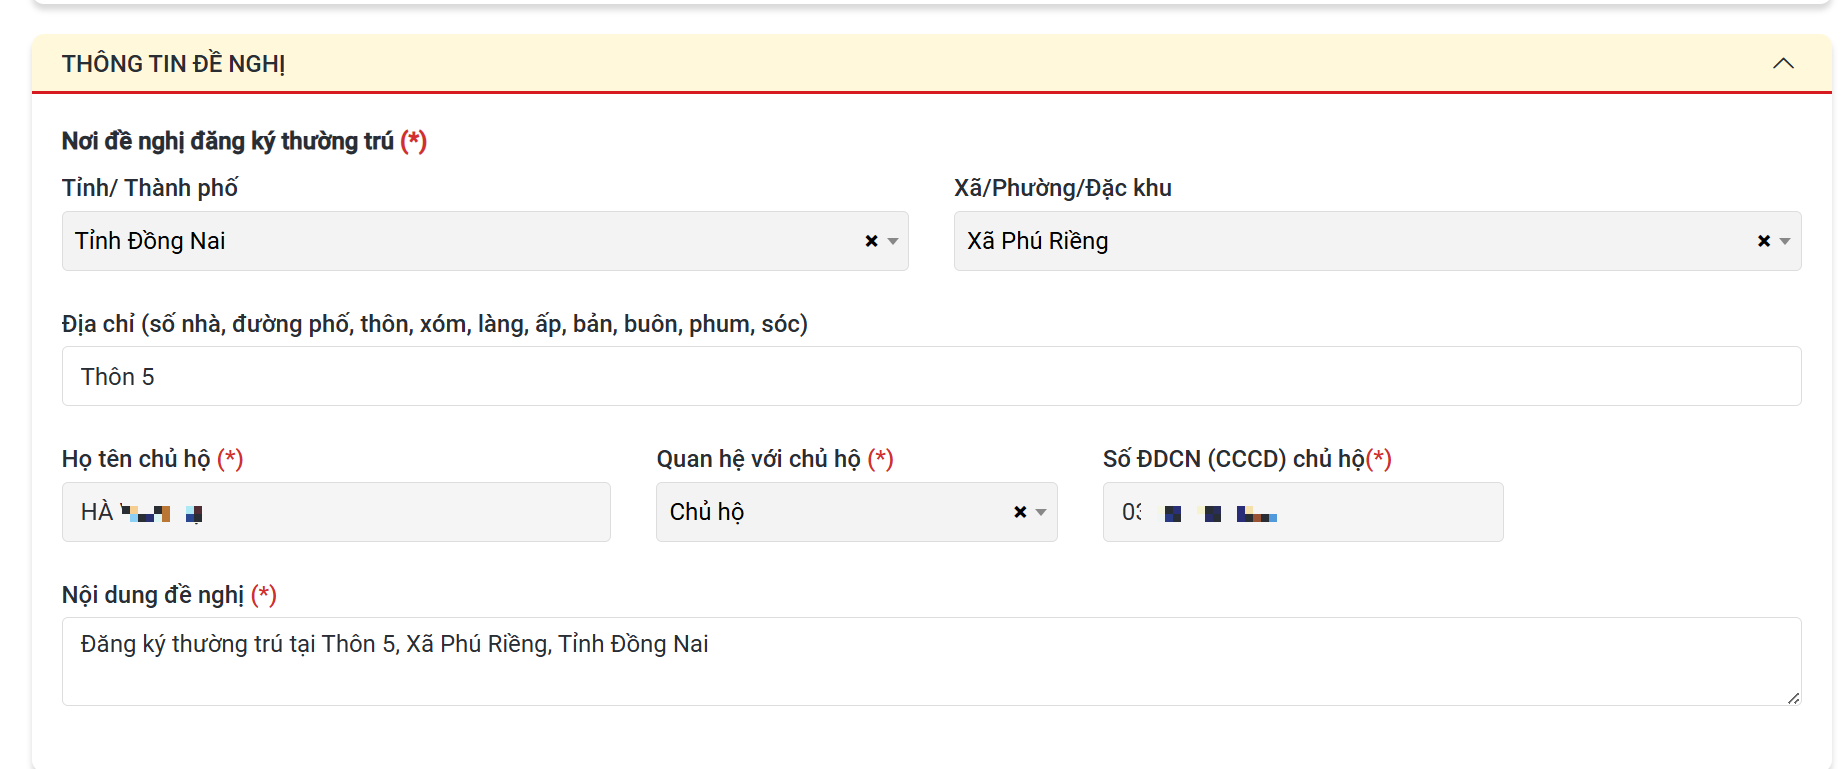Clear the Chủ hộ relationship selection (x icon)
This screenshot has width=1841, height=769.
click(x=1020, y=512)
